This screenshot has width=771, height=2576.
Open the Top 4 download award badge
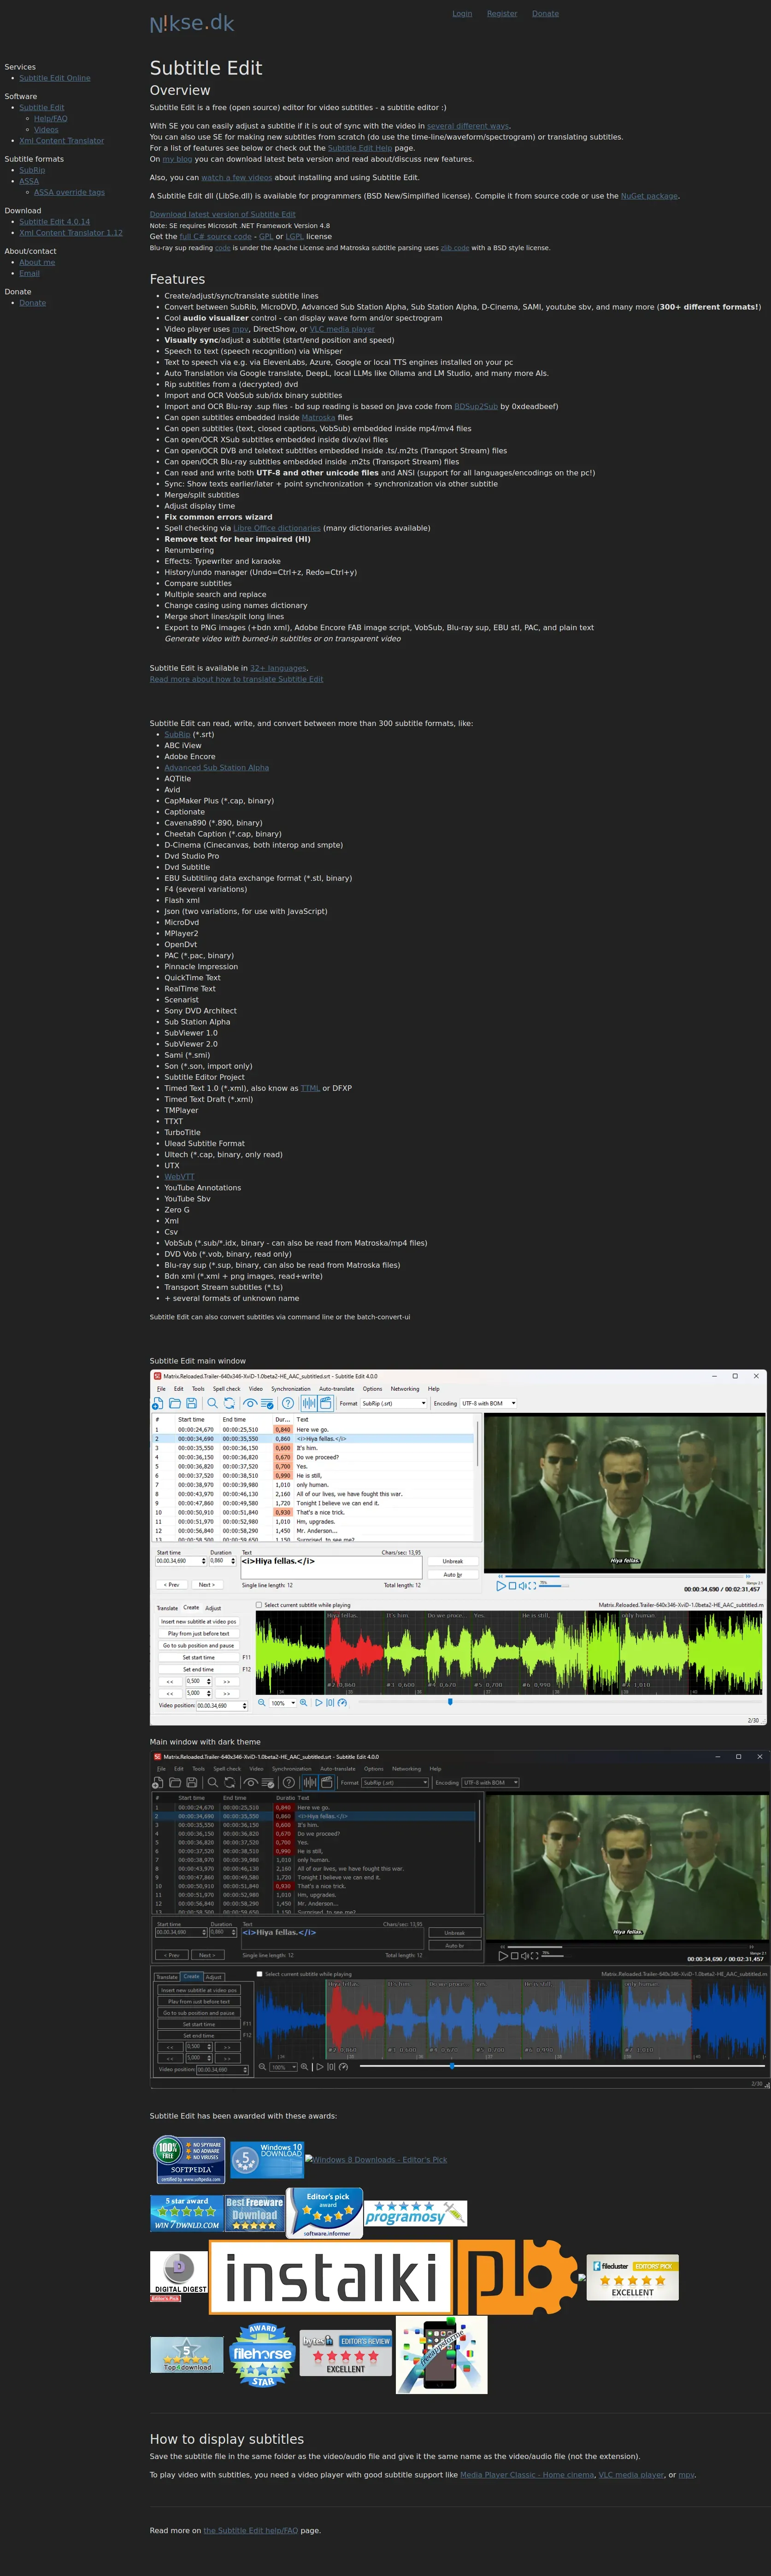pos(187,2355)
